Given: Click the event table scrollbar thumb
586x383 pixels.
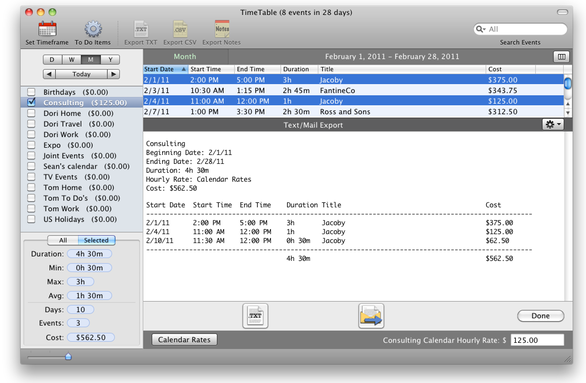Looking at the screenshot, I should tap(568, 83).
